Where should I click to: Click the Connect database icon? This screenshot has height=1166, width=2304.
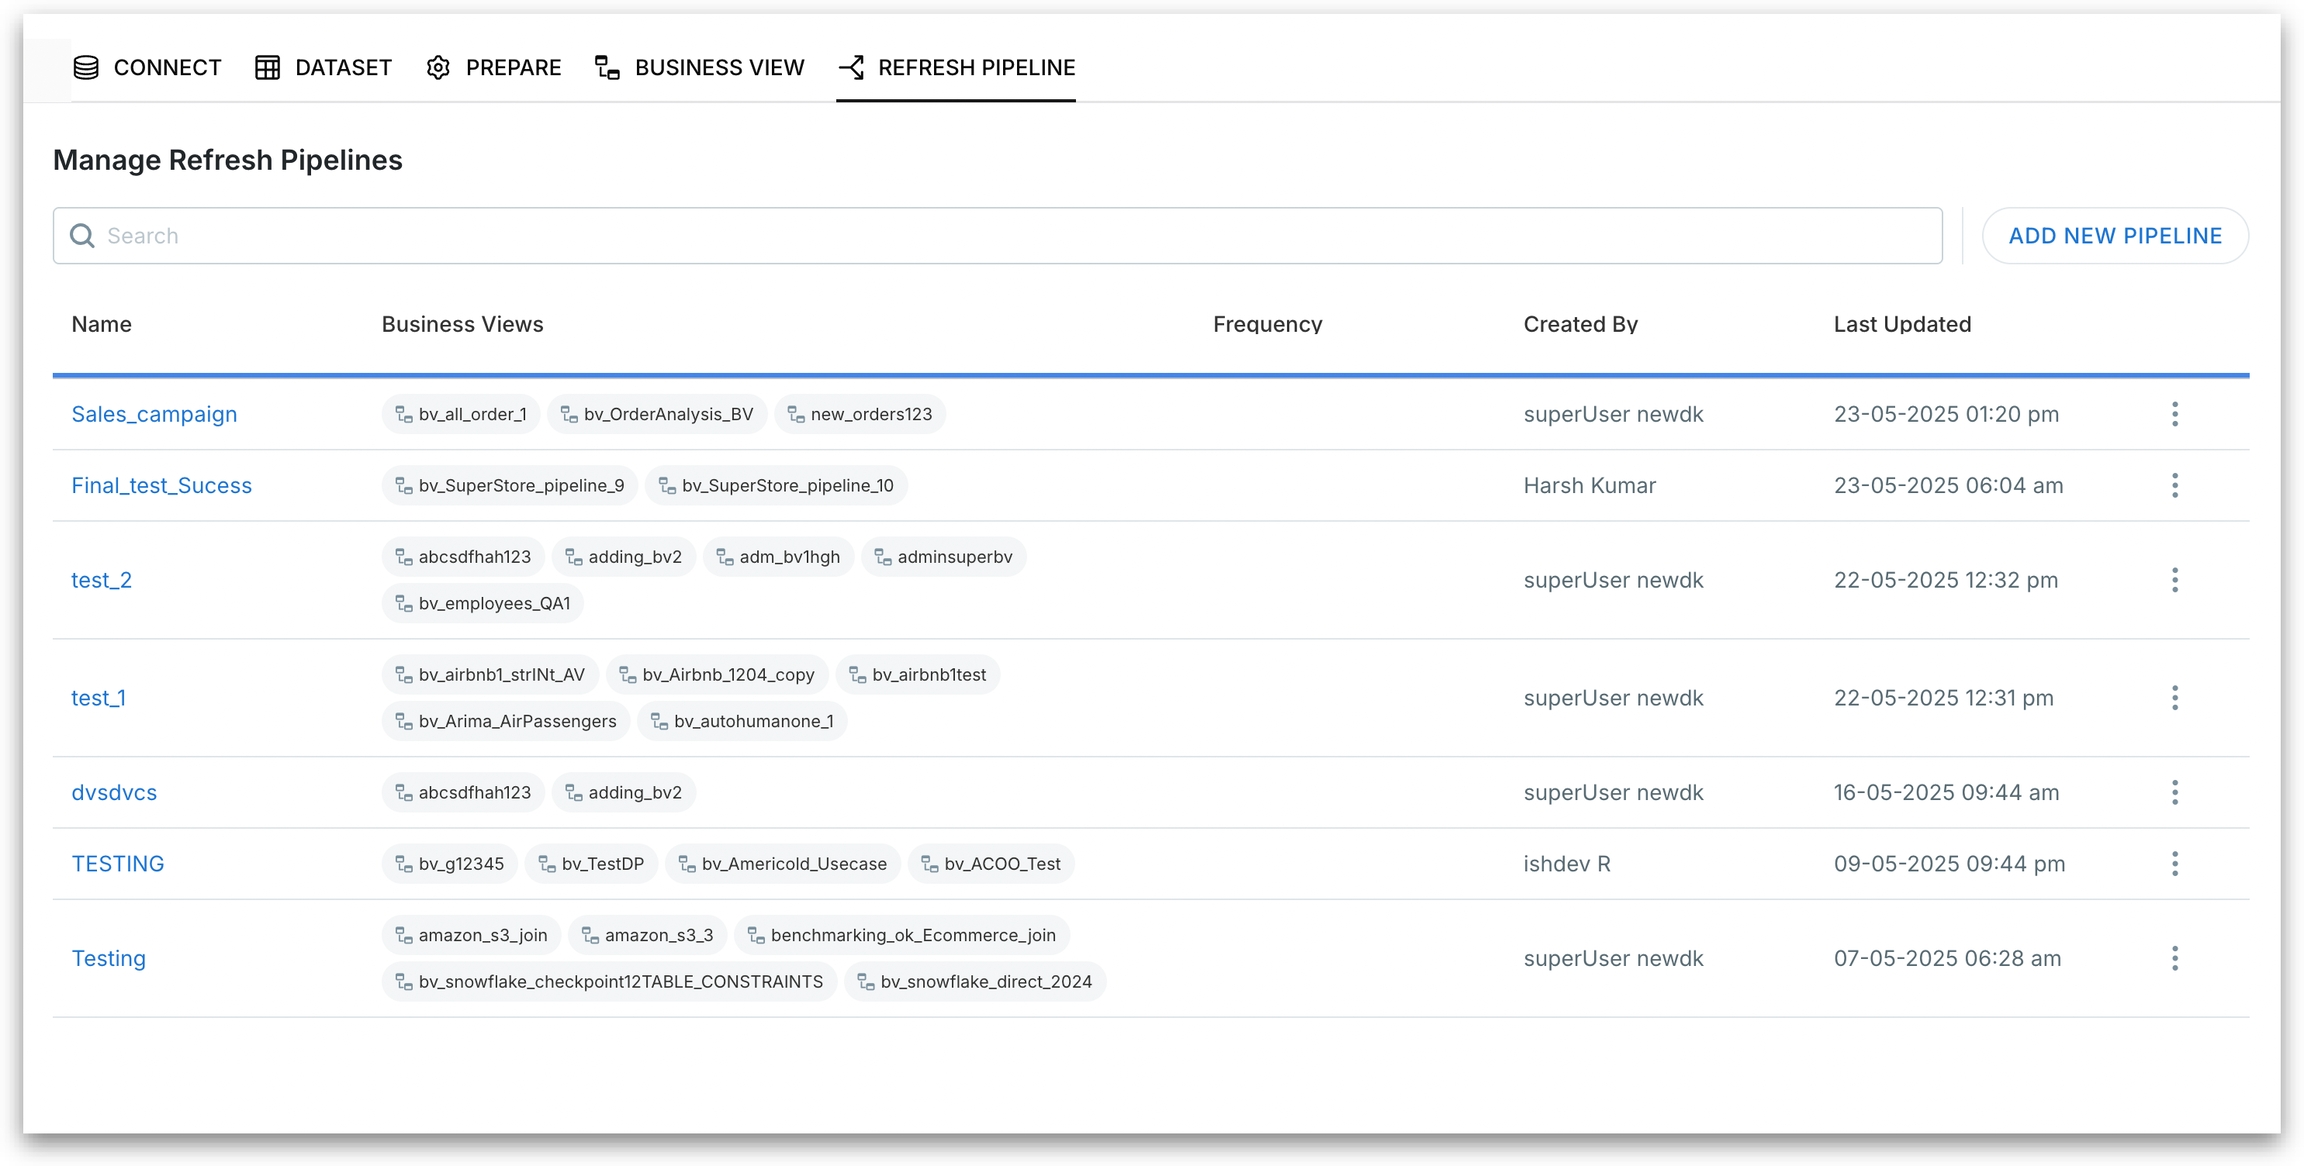86,67
